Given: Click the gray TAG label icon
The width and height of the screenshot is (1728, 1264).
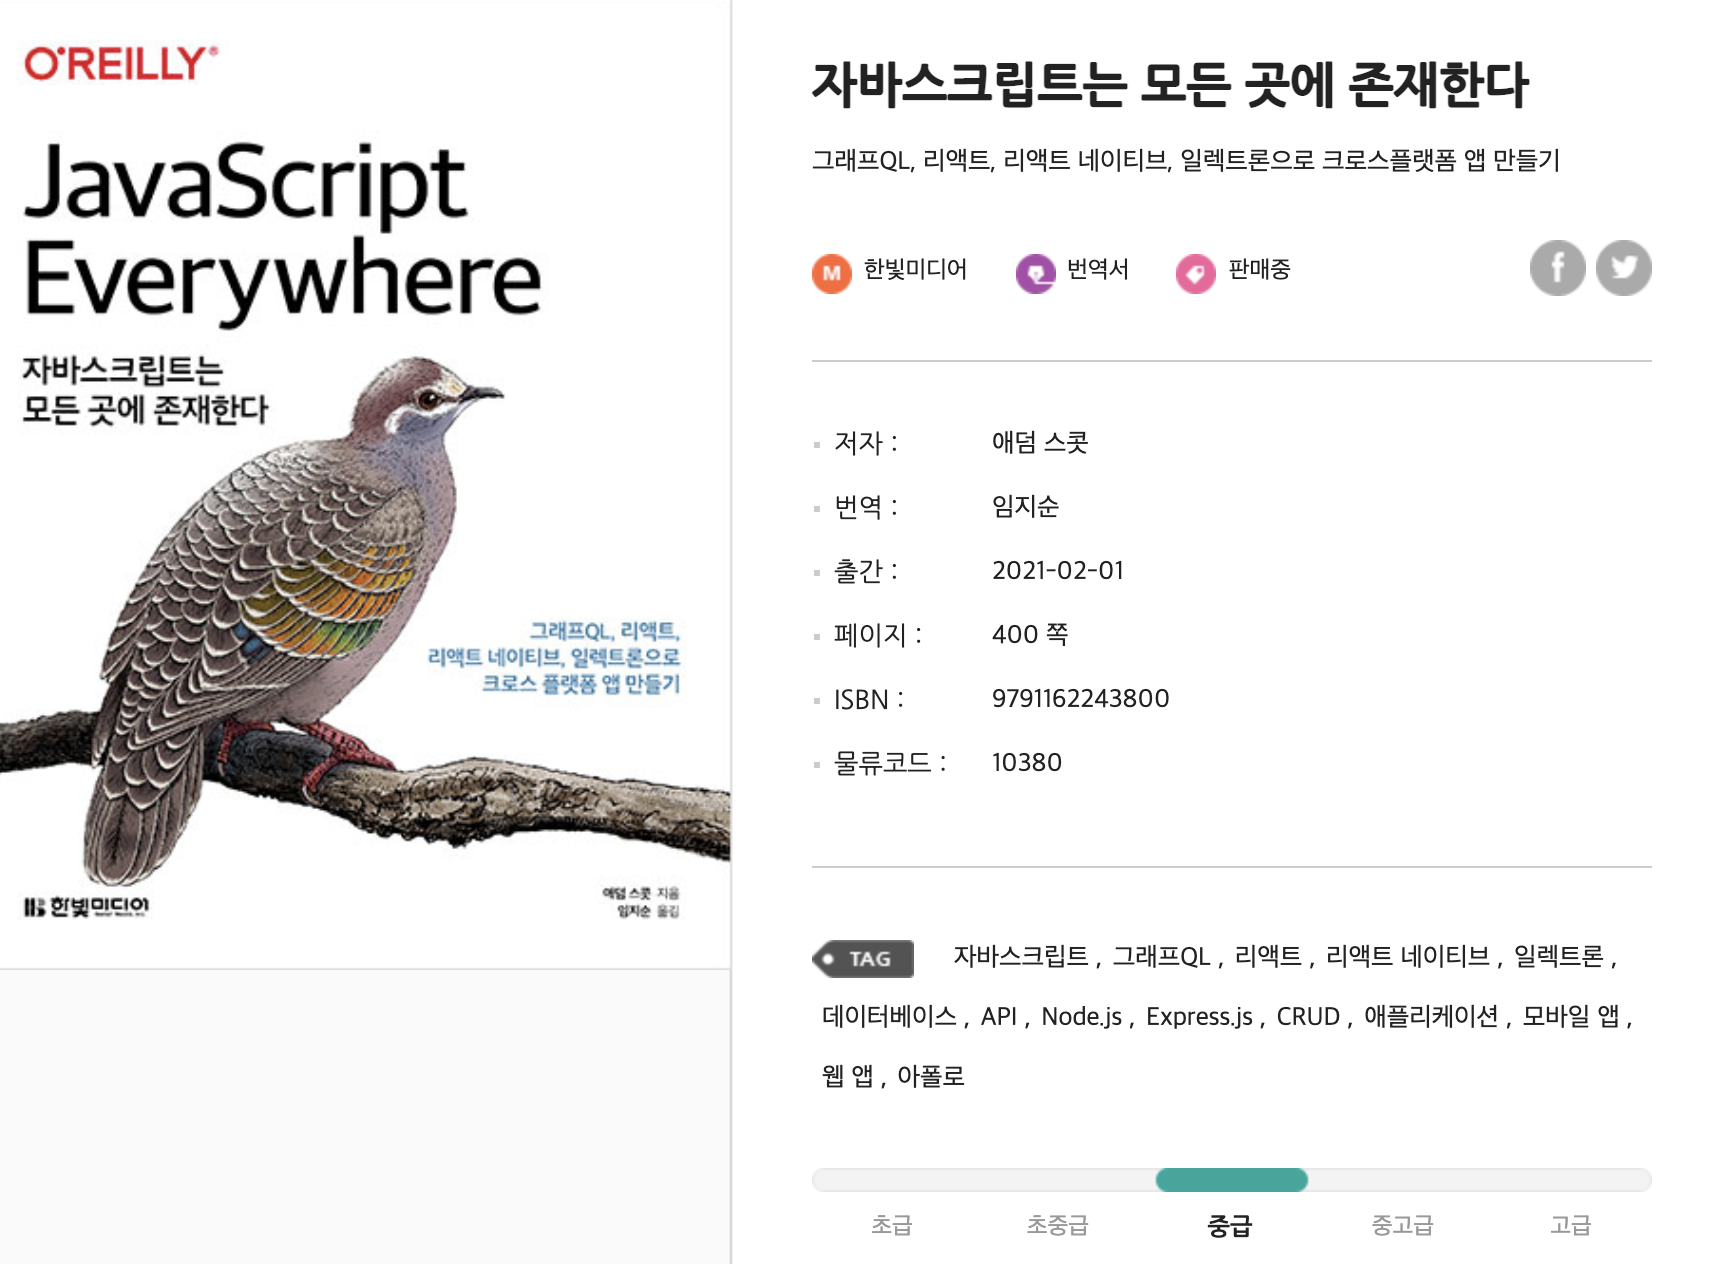Looking at the screenshot, I should 863,958.
